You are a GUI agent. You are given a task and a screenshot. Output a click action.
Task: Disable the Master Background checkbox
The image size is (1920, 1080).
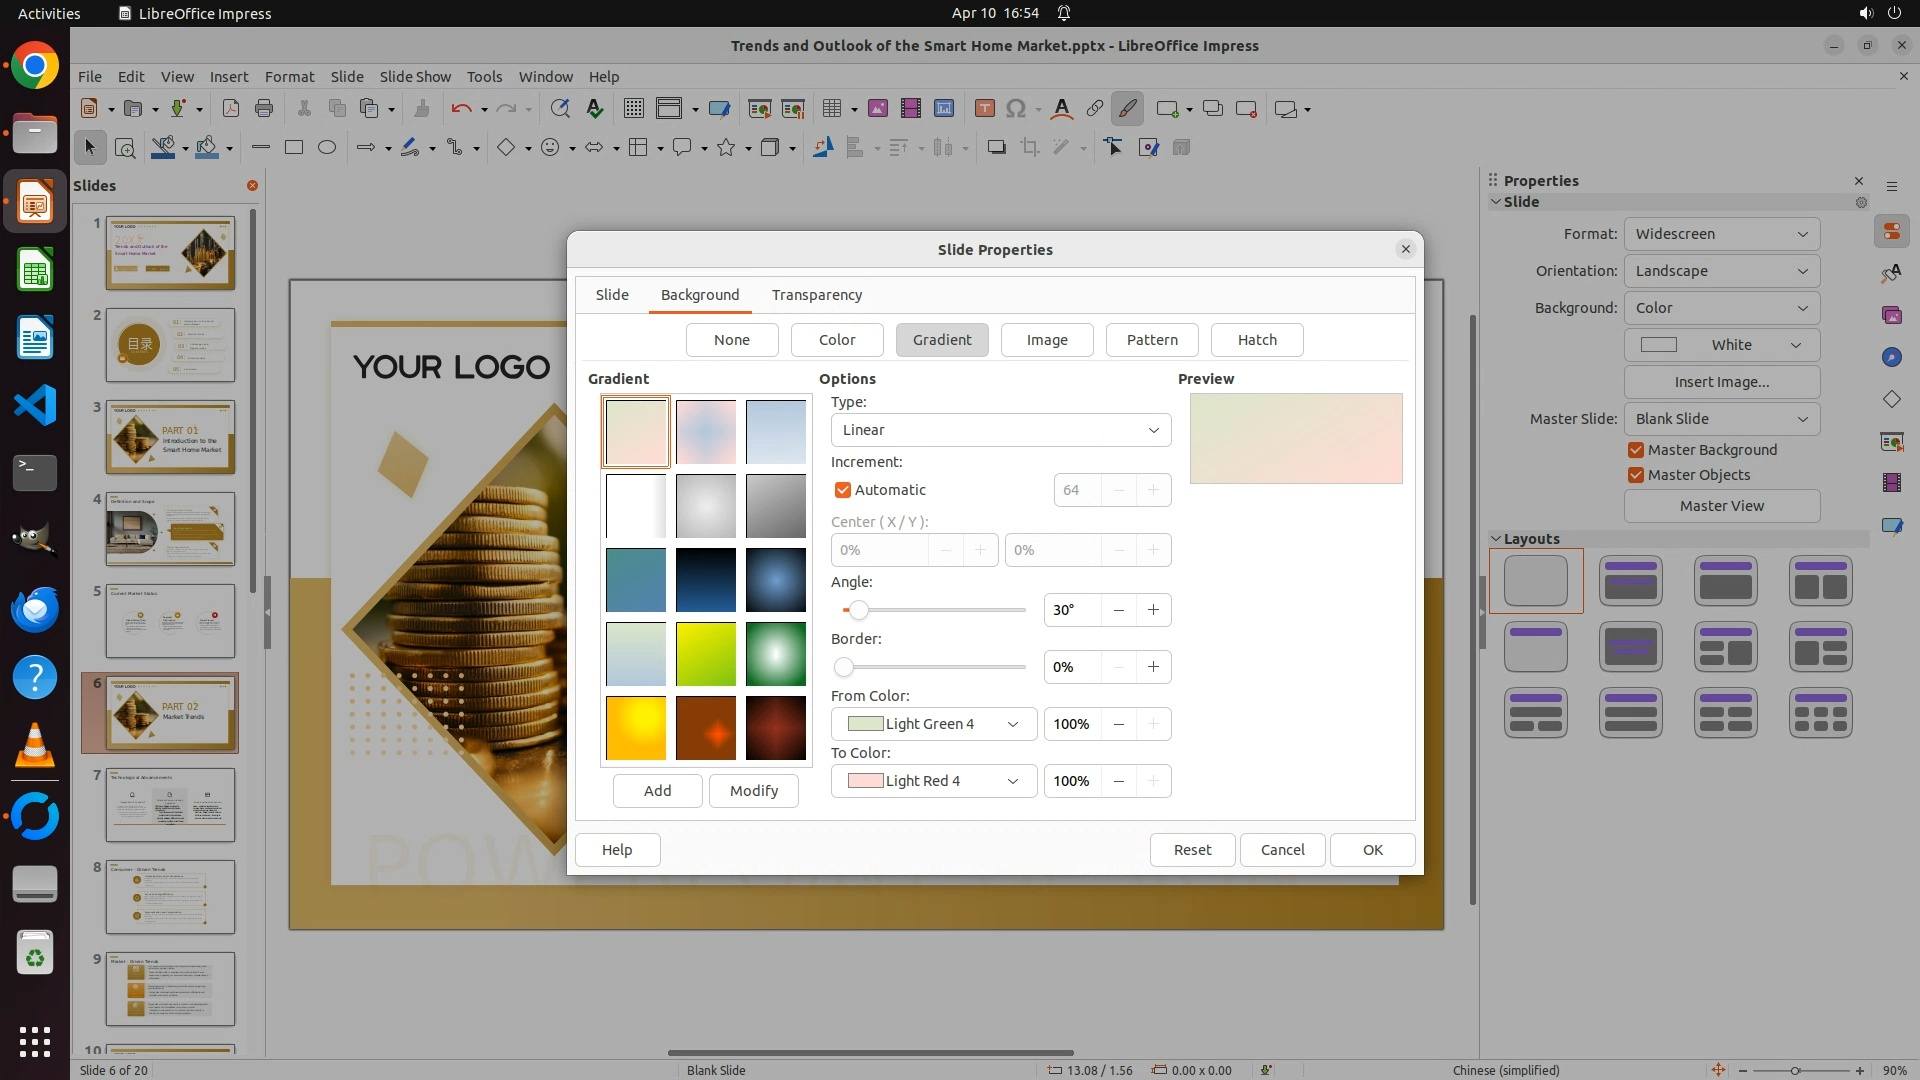coord(1636,450)
